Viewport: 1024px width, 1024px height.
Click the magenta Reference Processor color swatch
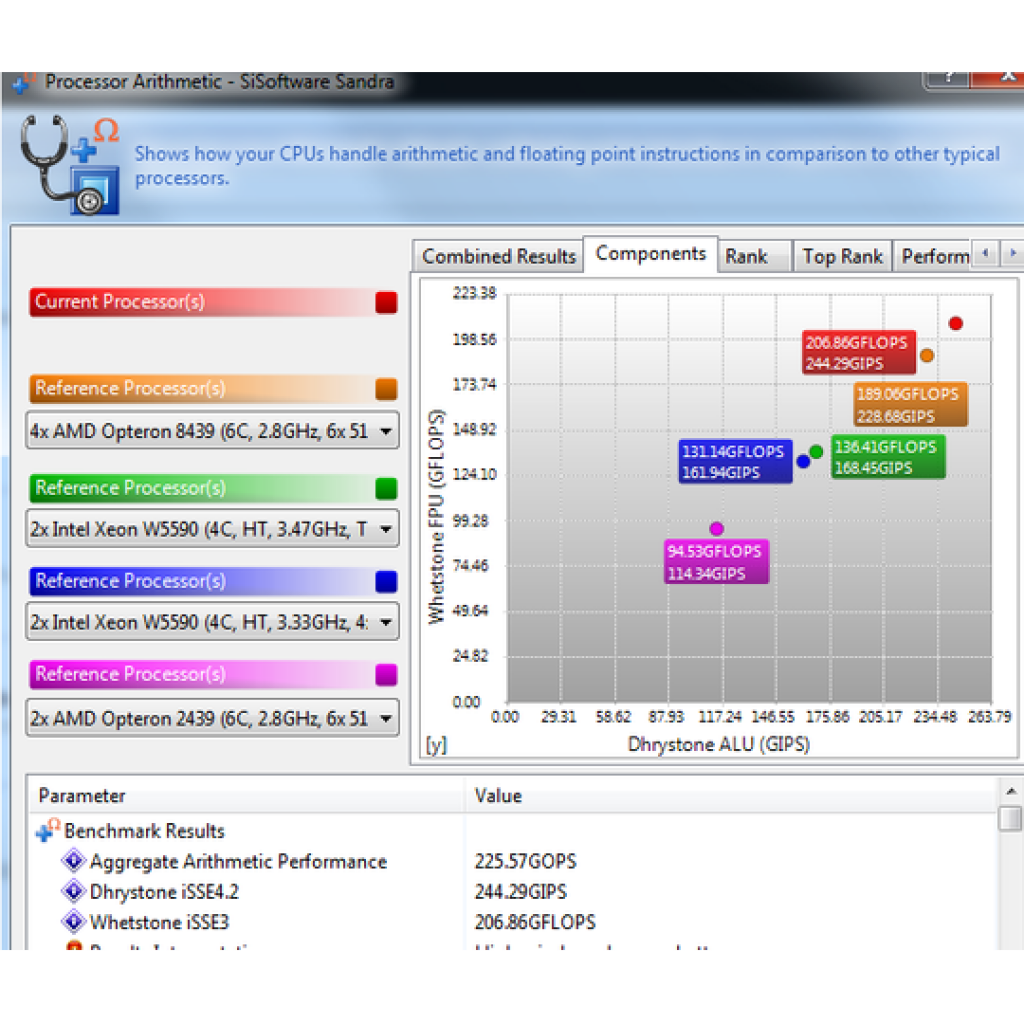[x=386, y=675]
